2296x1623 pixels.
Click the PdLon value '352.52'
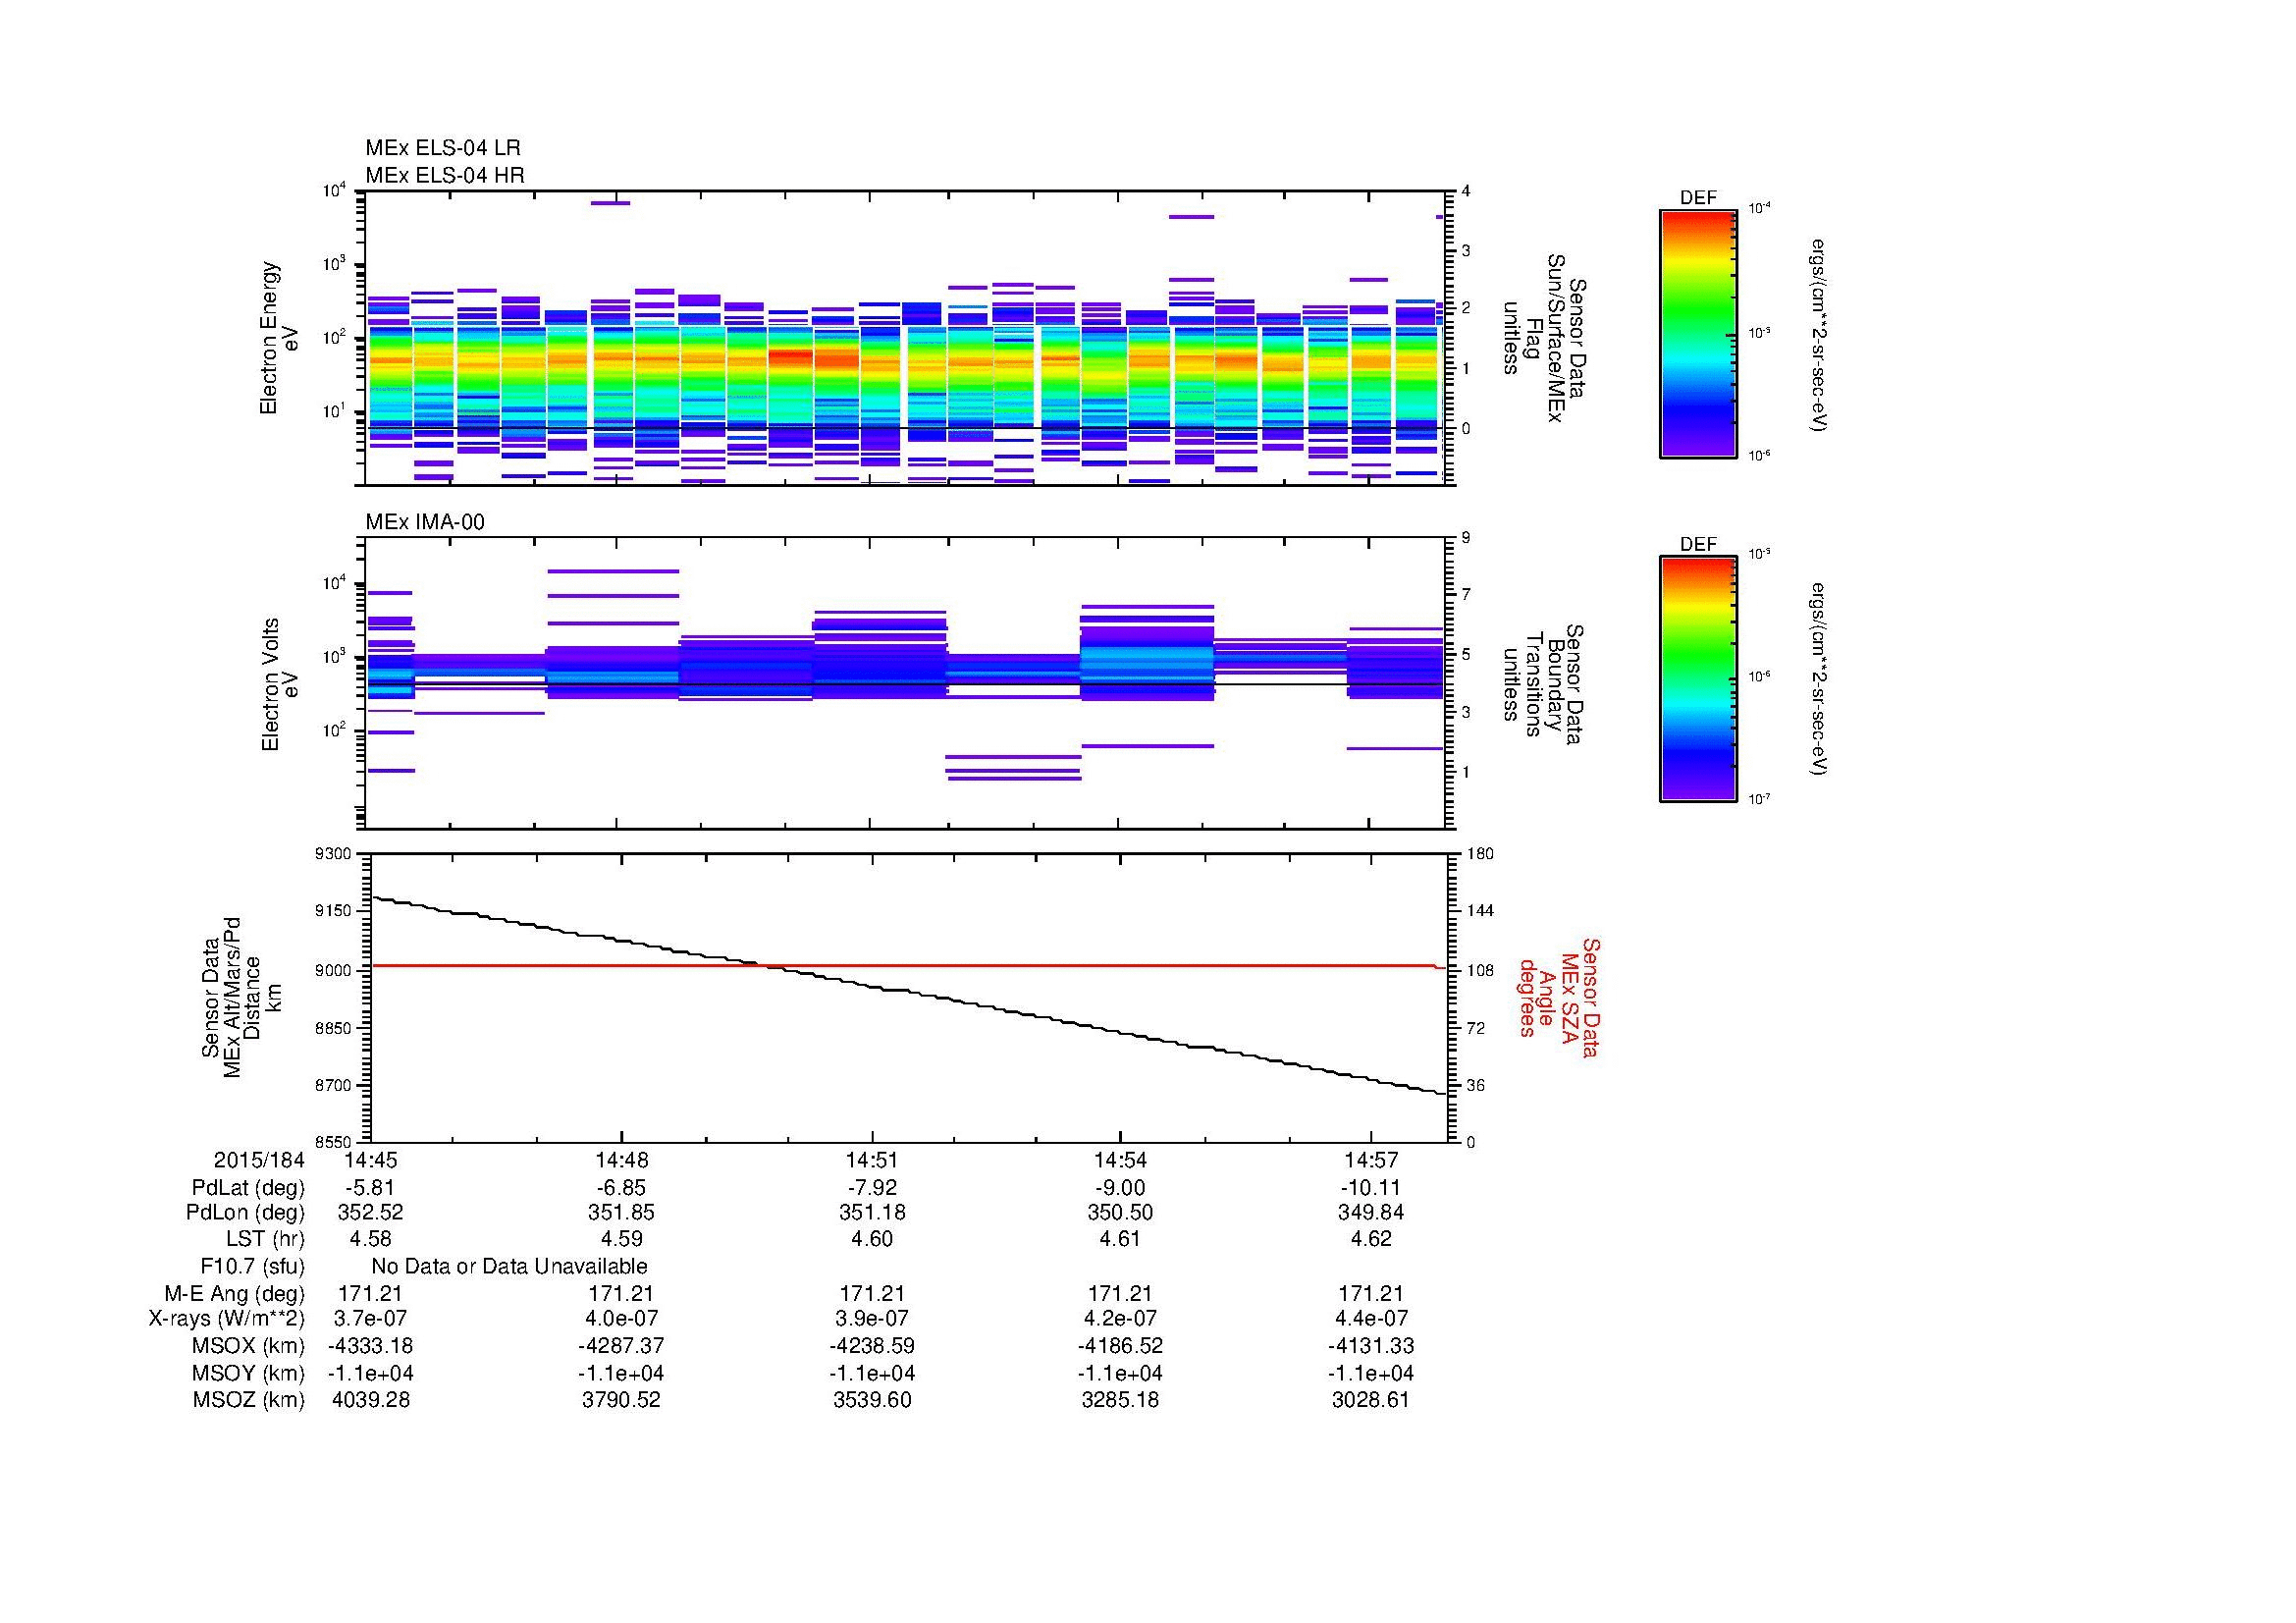(370, 1213)
